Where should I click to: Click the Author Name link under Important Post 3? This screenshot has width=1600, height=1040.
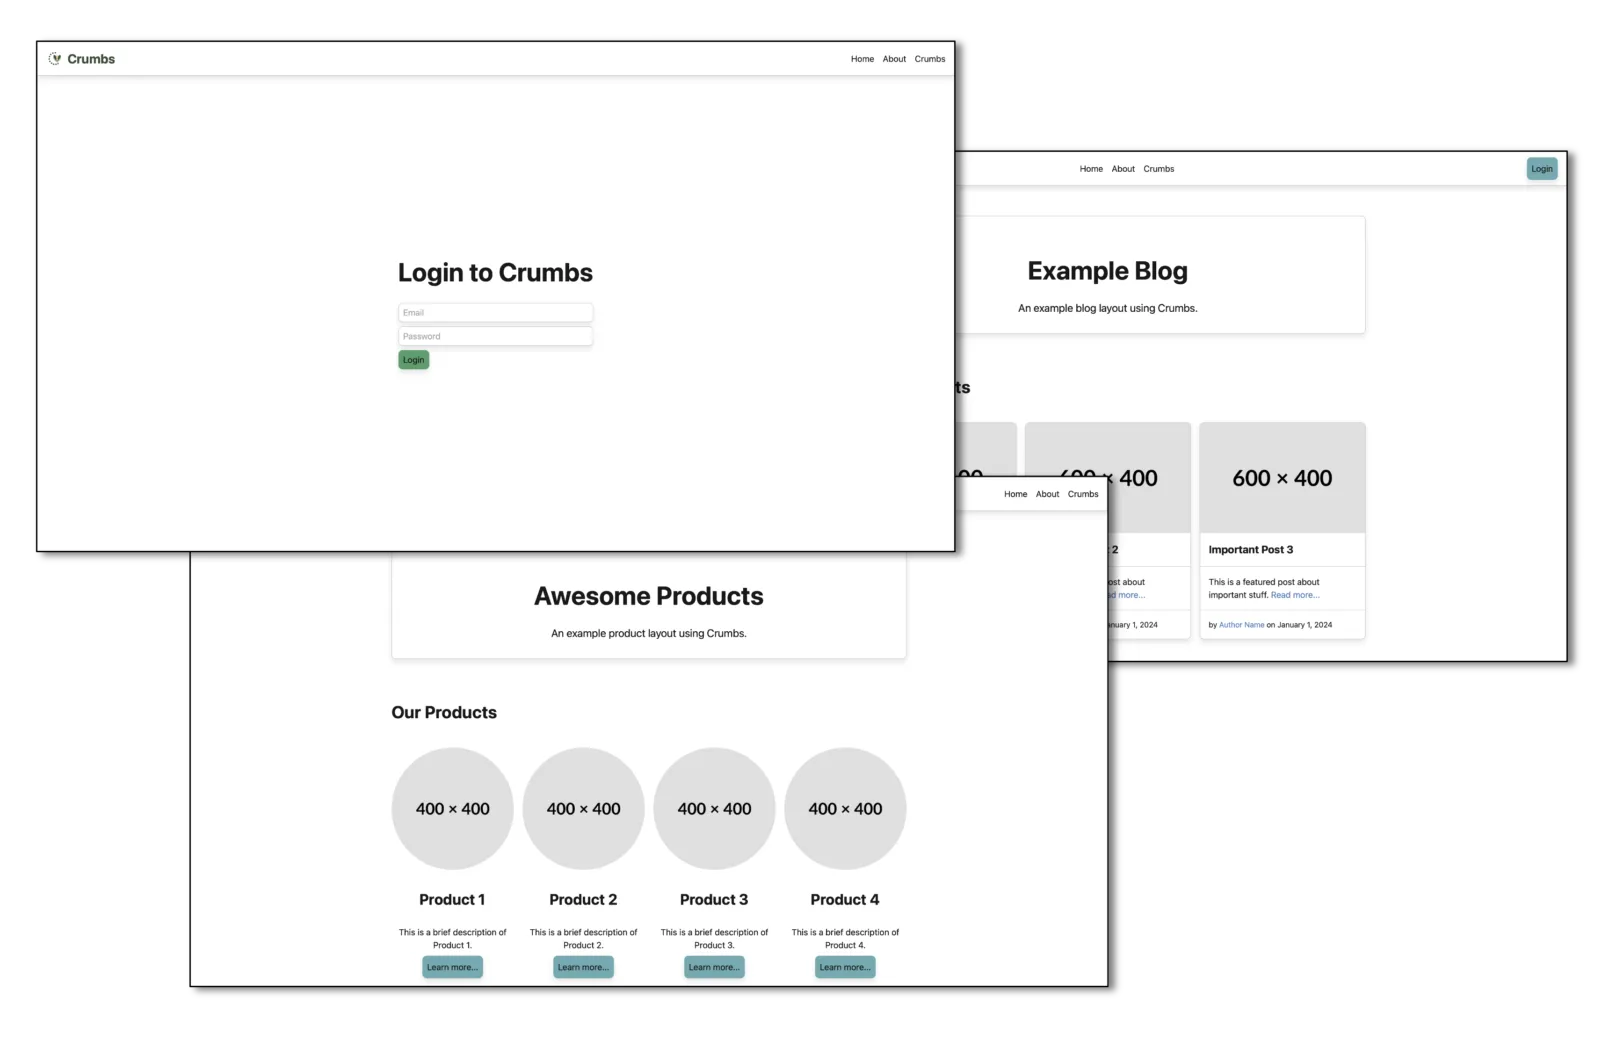click(1240, 624)
